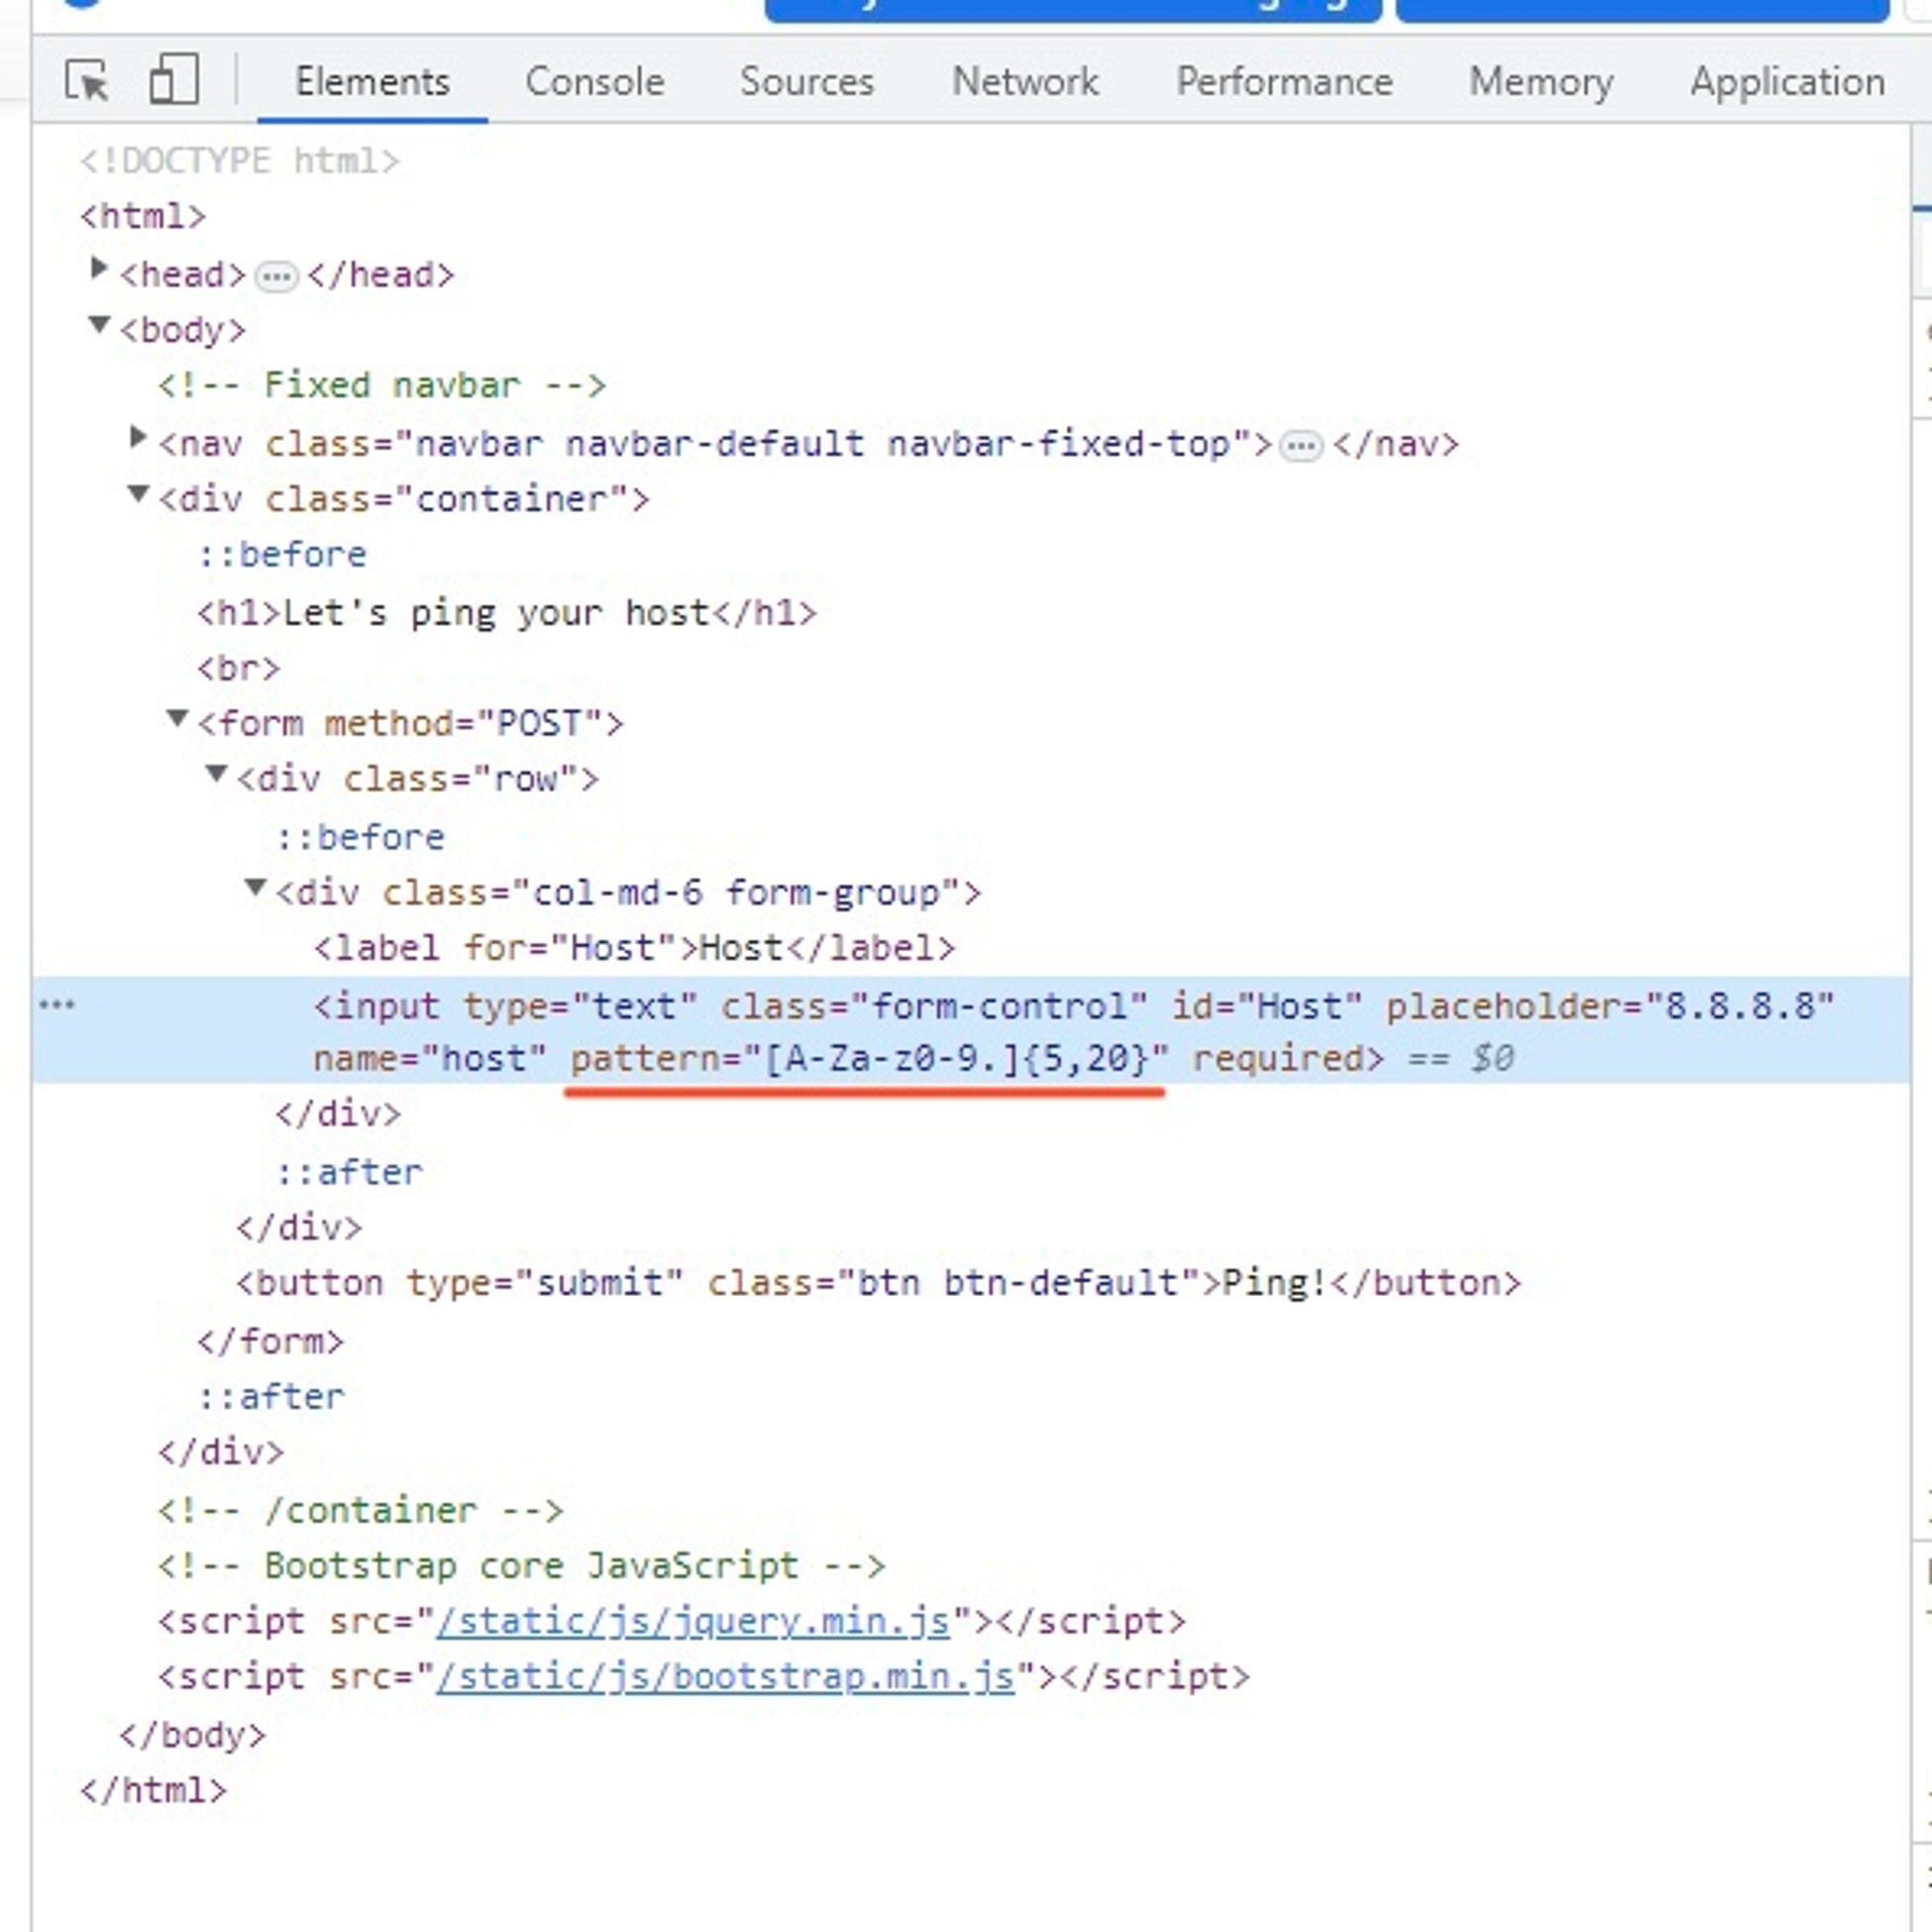The height and width of the screenshot is (1932, 1932).
Task: Toggle the device toolbar icon
Action: click(x=173, y=79)
